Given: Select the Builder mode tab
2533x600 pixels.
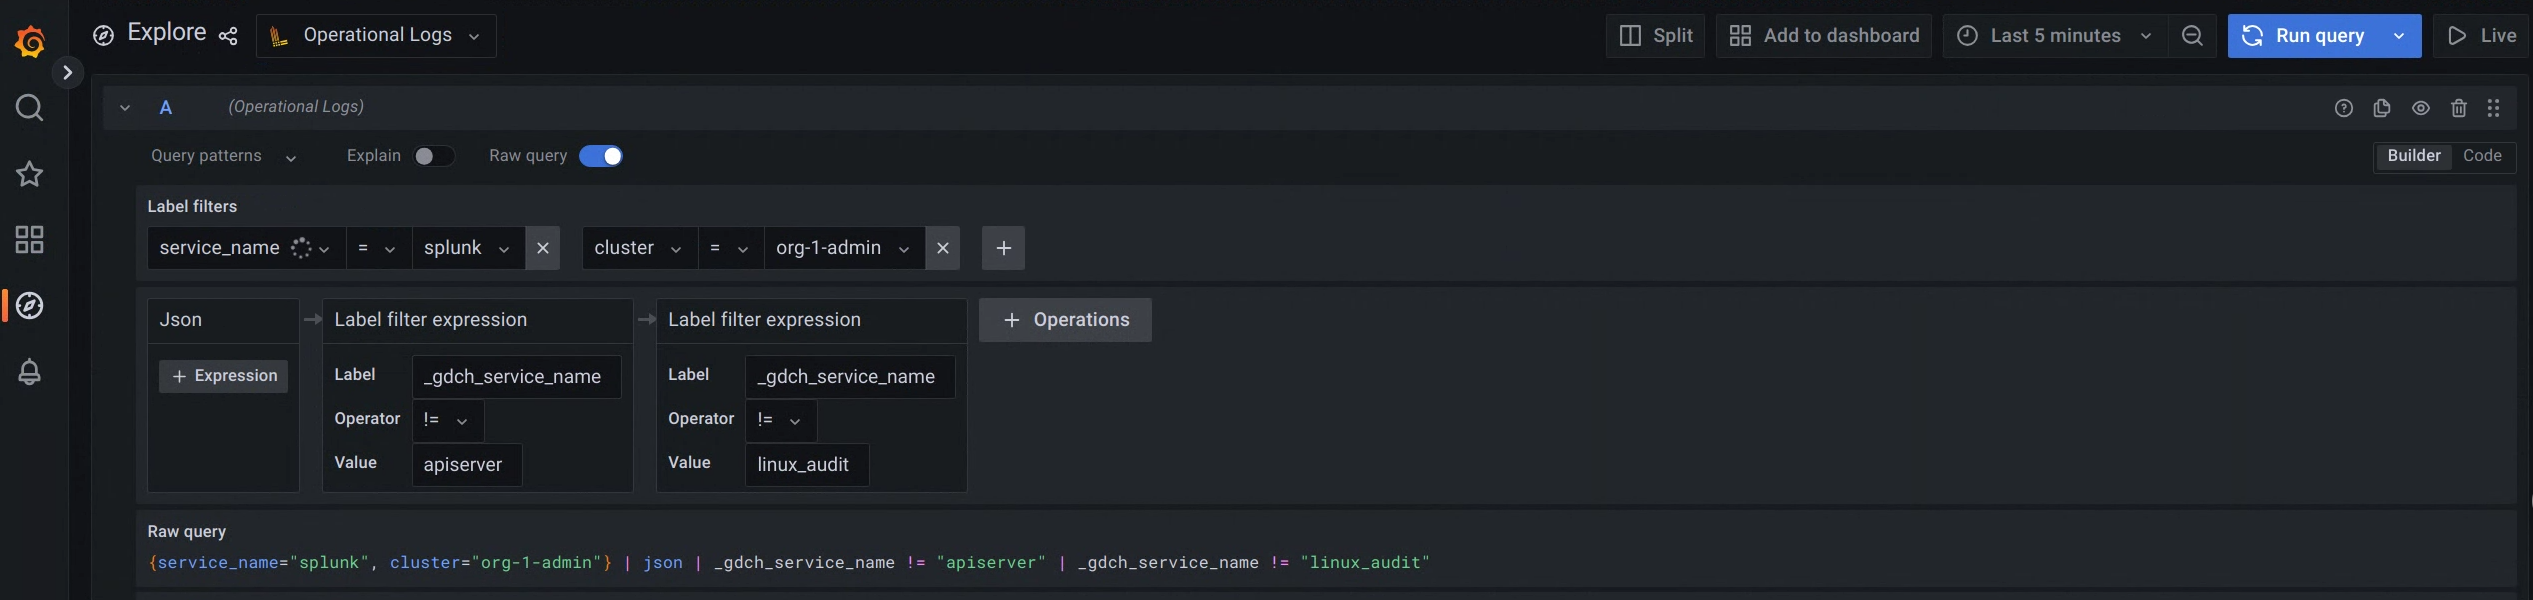Looking at the screenshot, I should pos(2413,156).
